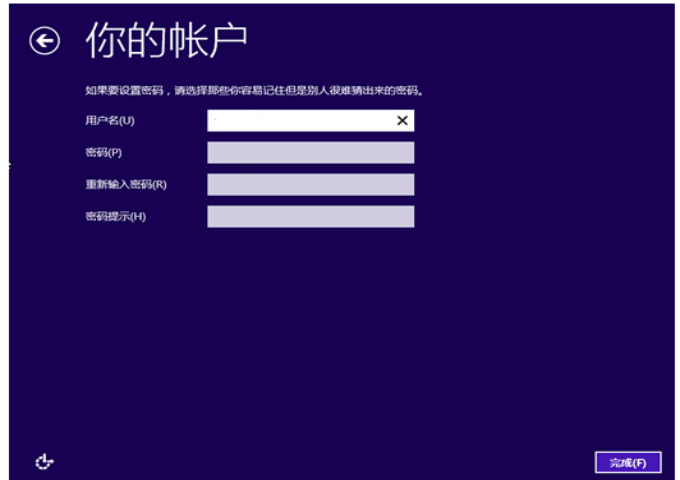The height and width of the screenshot is (480, 680).
Task: Open the Ease of Access icon
Action: tap(44, 462)
